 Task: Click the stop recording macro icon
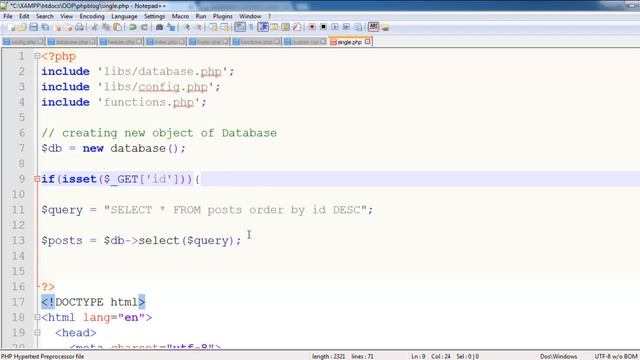tap(323, 27)
